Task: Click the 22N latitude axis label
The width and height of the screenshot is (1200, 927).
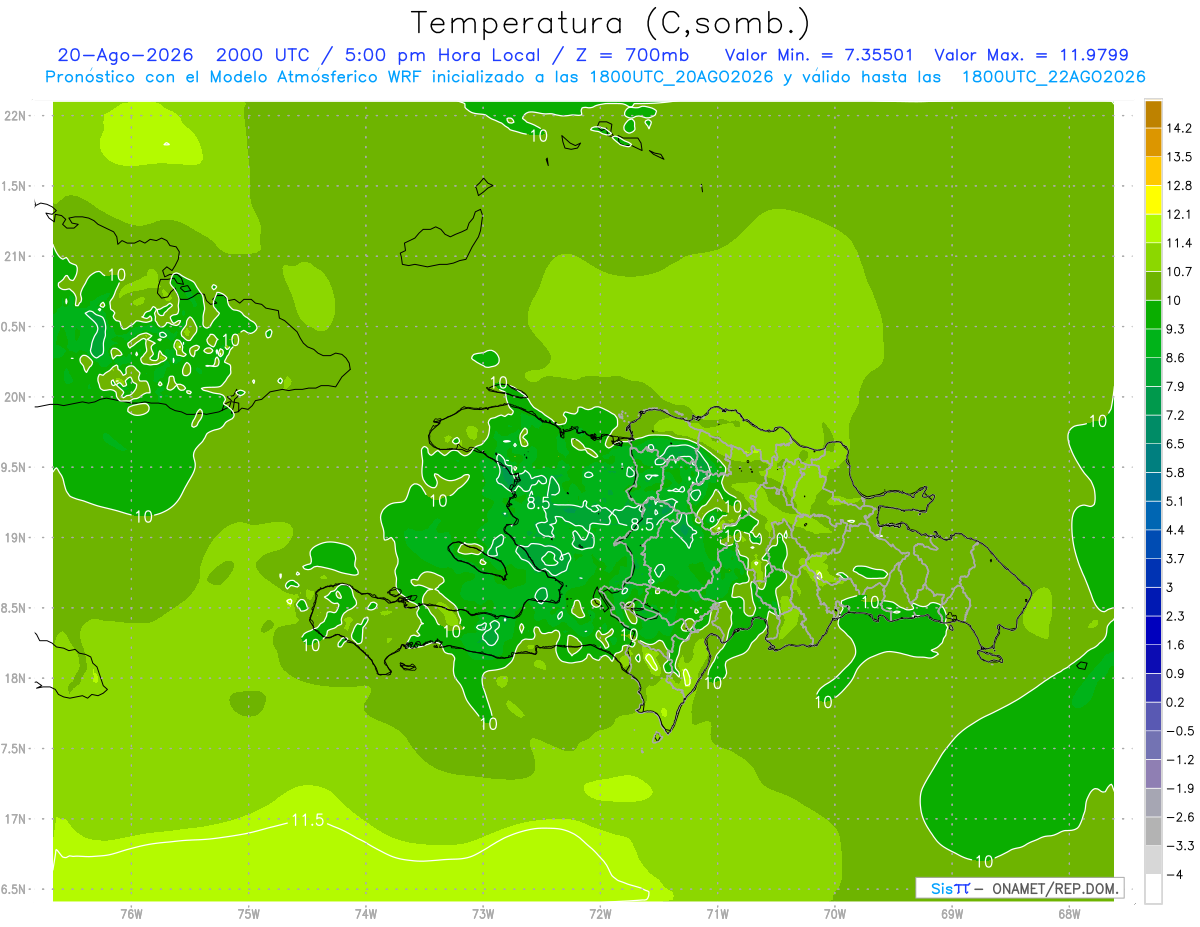Action: (x=17, y=116)
